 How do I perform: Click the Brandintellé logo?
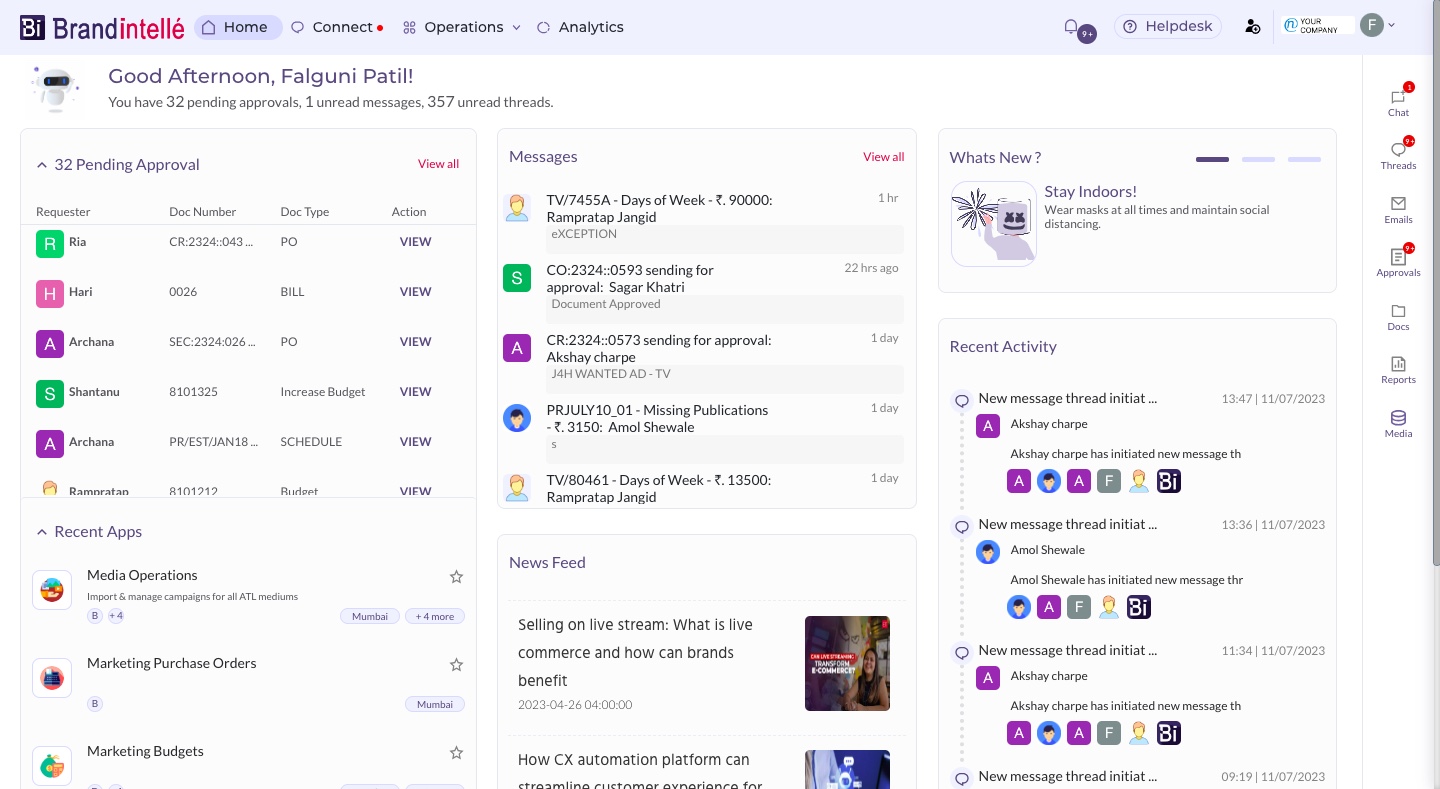102,27
